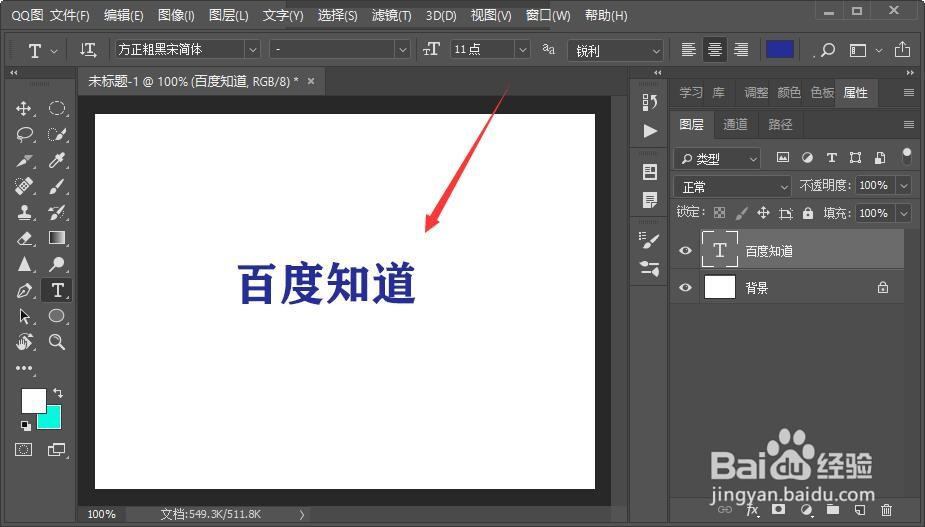
Task: Hide the 背景 layer
Action: pos(685,287)
